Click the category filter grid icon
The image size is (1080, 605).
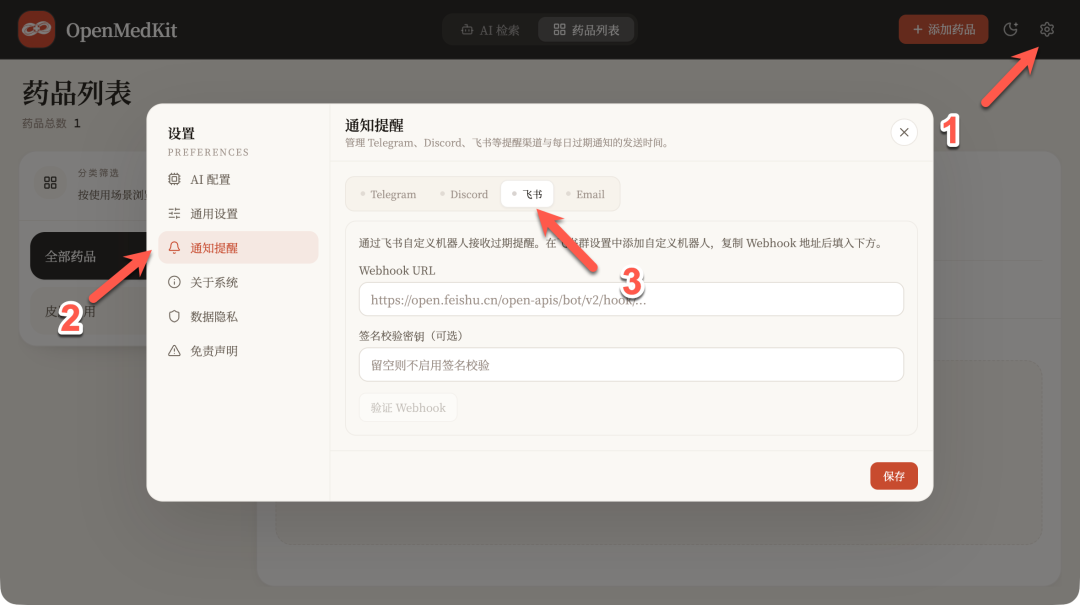(50, 183)
